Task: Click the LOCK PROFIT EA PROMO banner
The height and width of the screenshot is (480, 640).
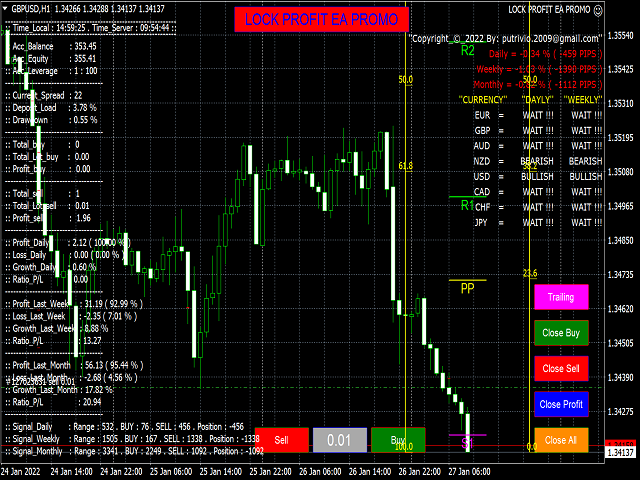Action: point(322,19)
